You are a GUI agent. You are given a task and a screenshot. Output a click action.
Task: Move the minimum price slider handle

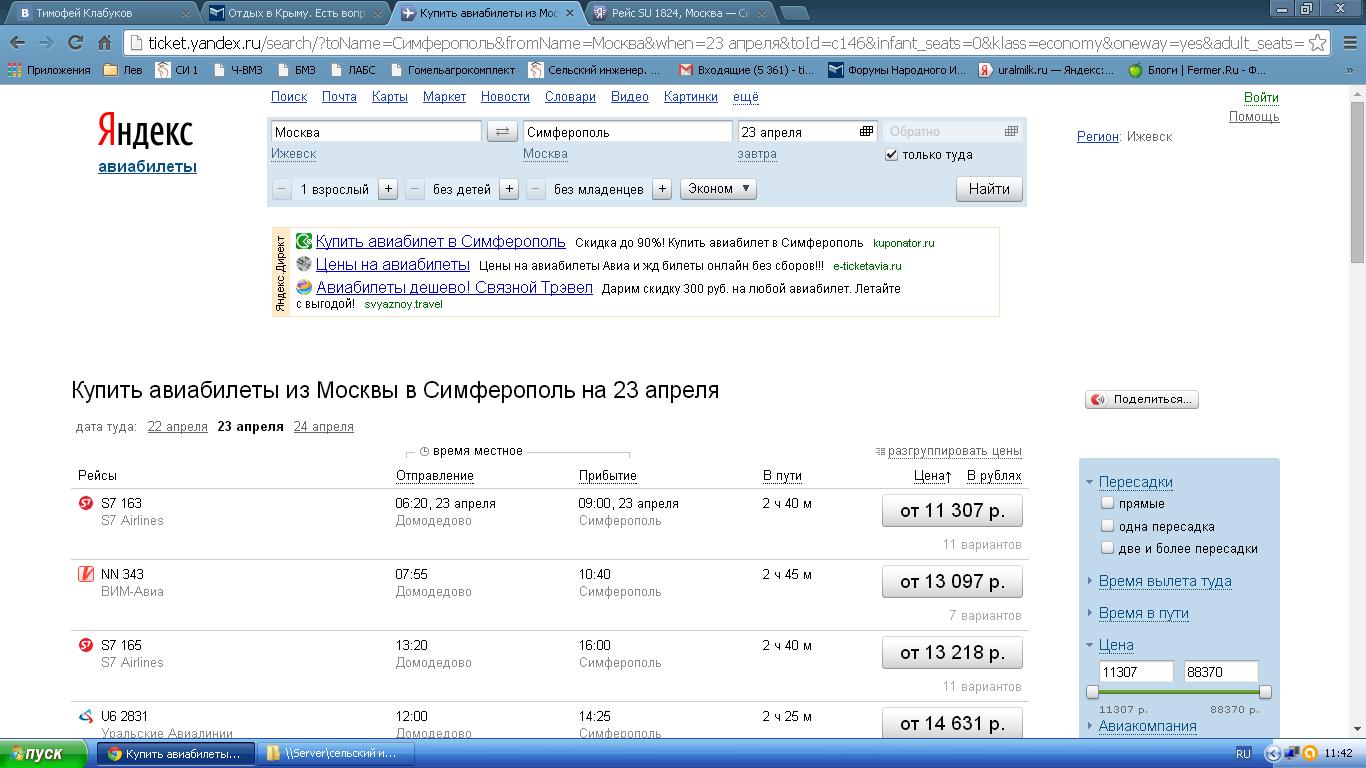(1092, 692)
